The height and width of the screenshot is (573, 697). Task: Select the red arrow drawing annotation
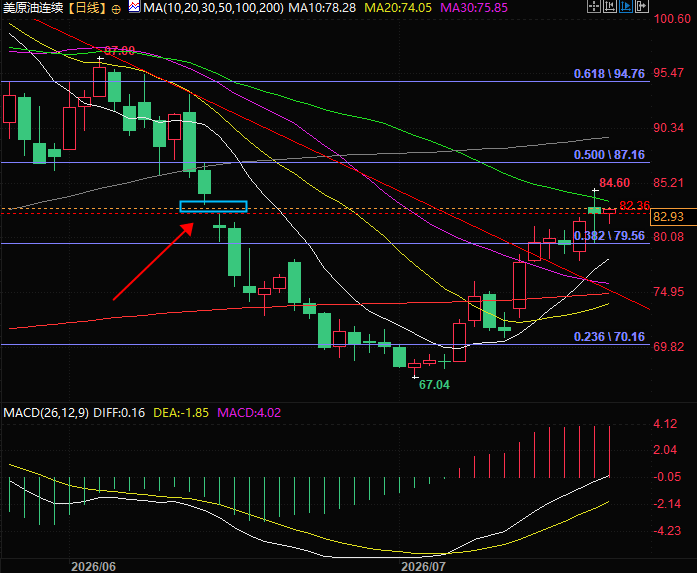point(153,261)
